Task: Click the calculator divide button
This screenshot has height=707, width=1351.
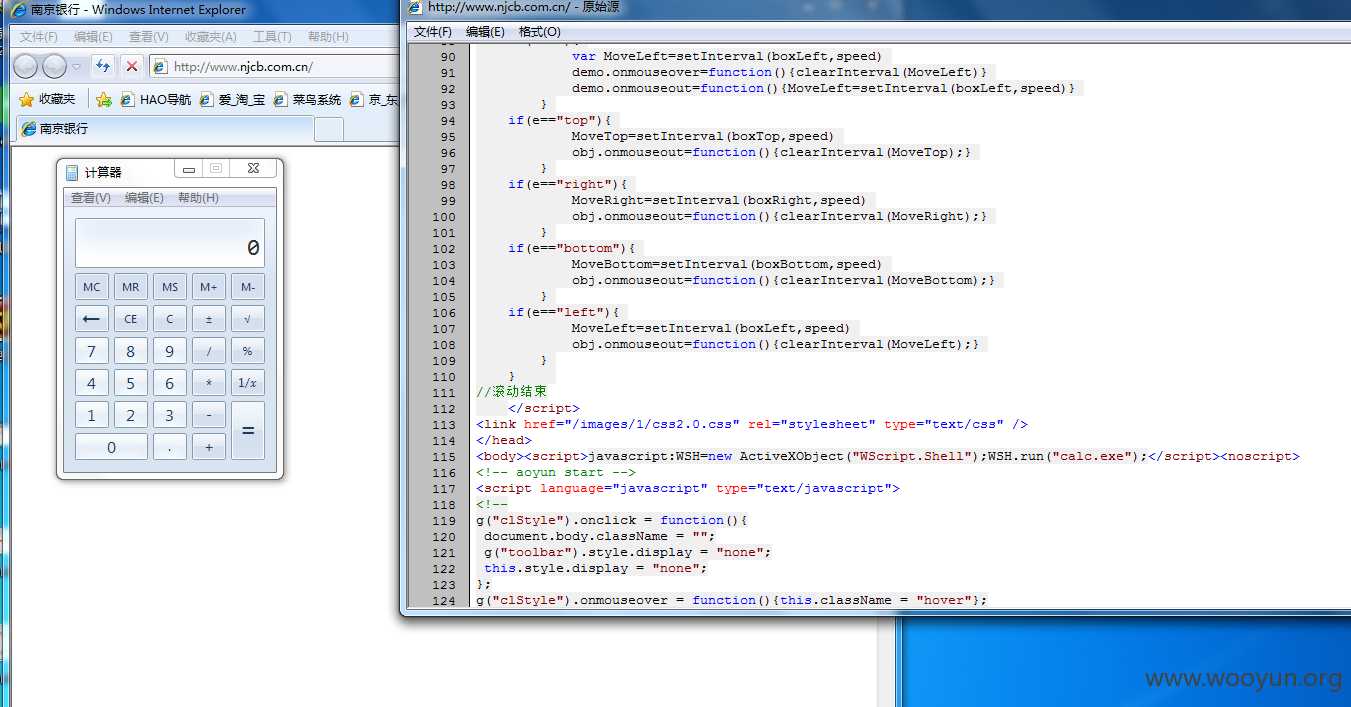Action: (x=209, y=351)
